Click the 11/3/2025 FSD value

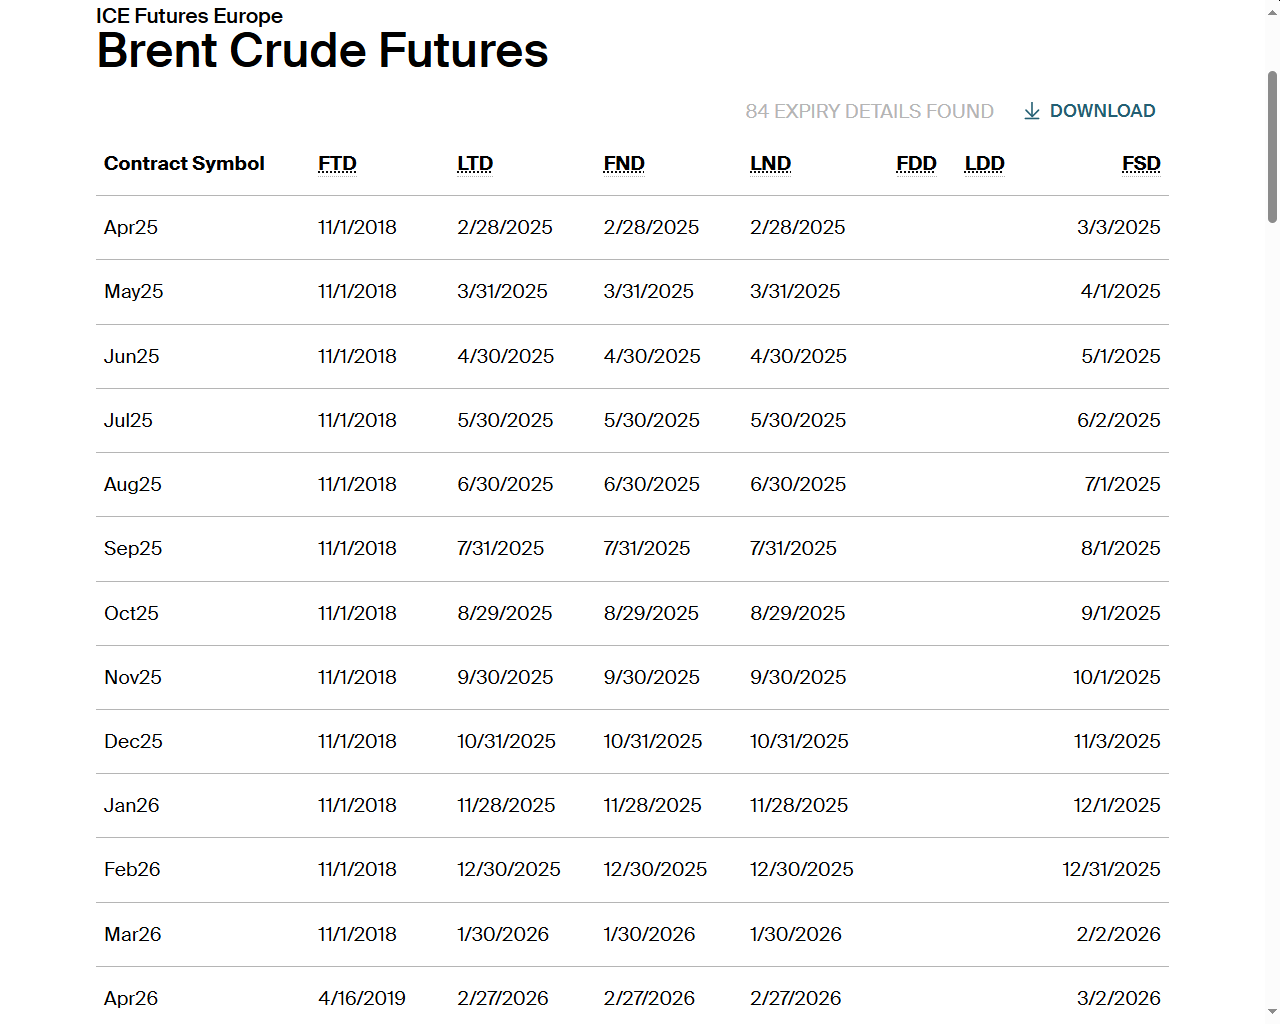coord(1117,741)
